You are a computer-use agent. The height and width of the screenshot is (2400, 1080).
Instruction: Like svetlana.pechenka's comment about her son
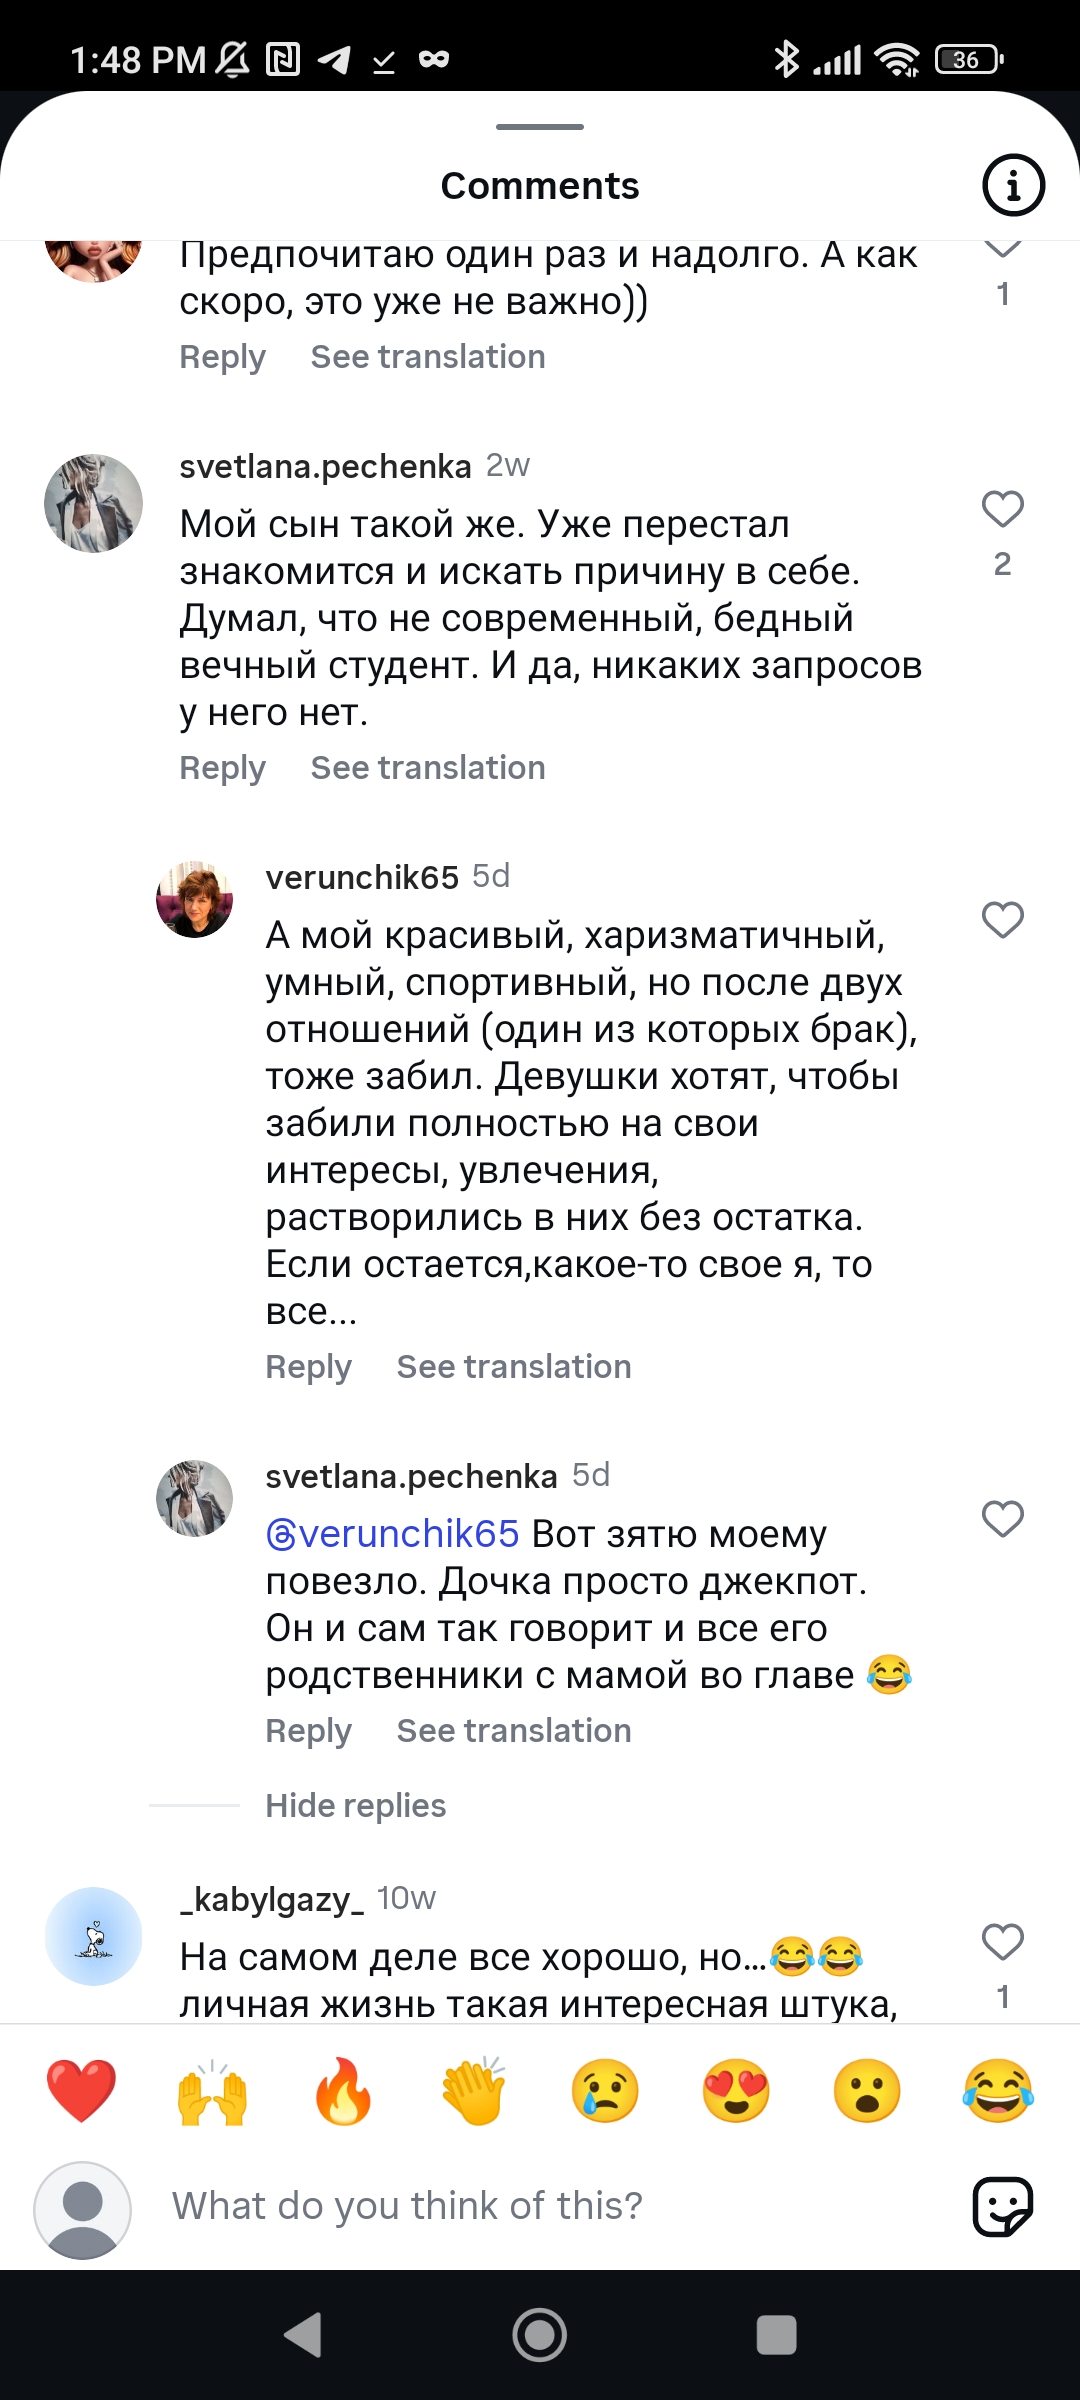[1002, 509]
